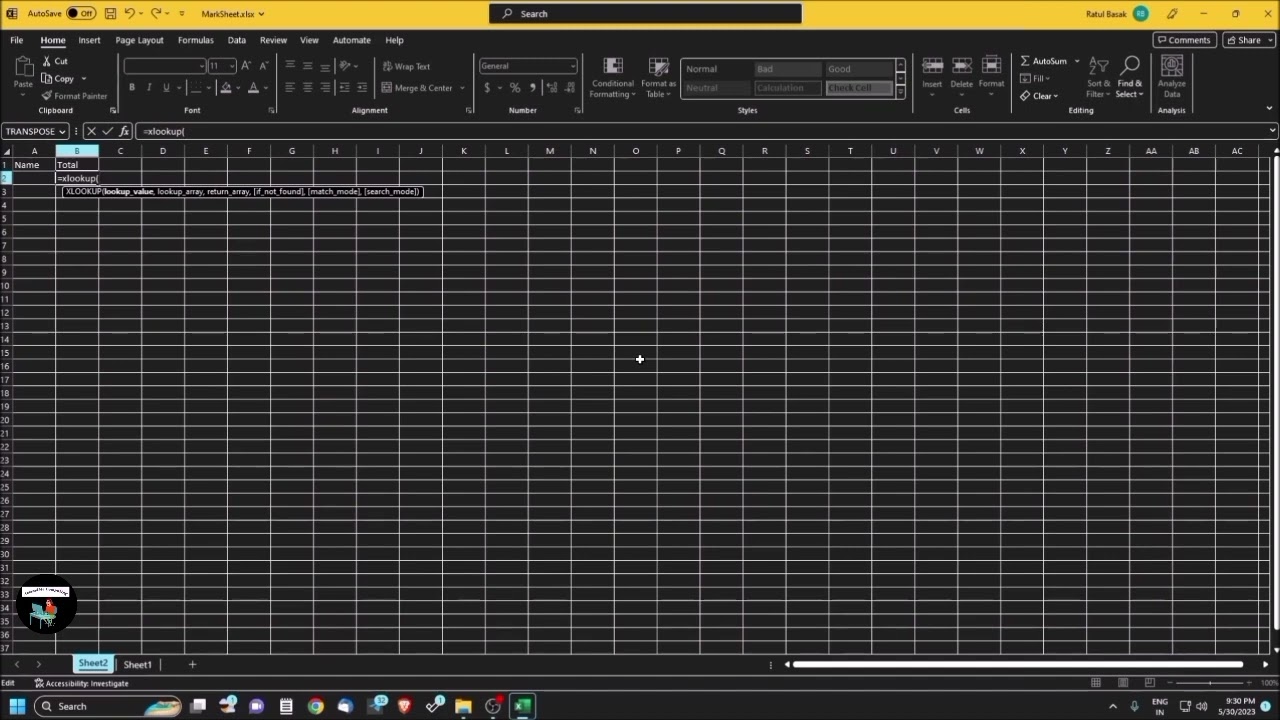Click Accessibility: Investigate status
The height and width of the screenshot is (720, 1280).
tap(82, 683)
